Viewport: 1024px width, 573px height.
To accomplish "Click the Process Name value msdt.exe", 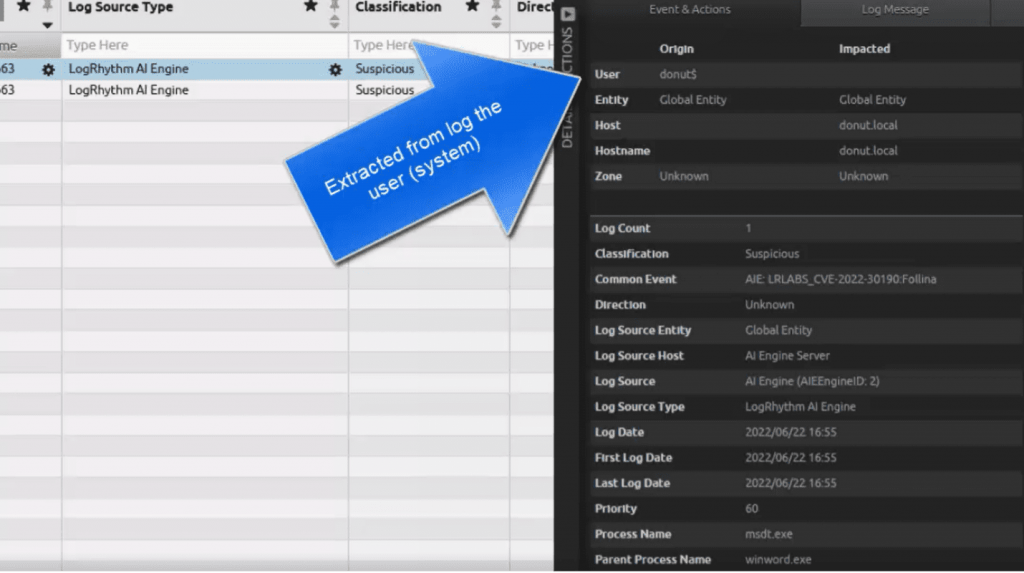I will point(769,534).
